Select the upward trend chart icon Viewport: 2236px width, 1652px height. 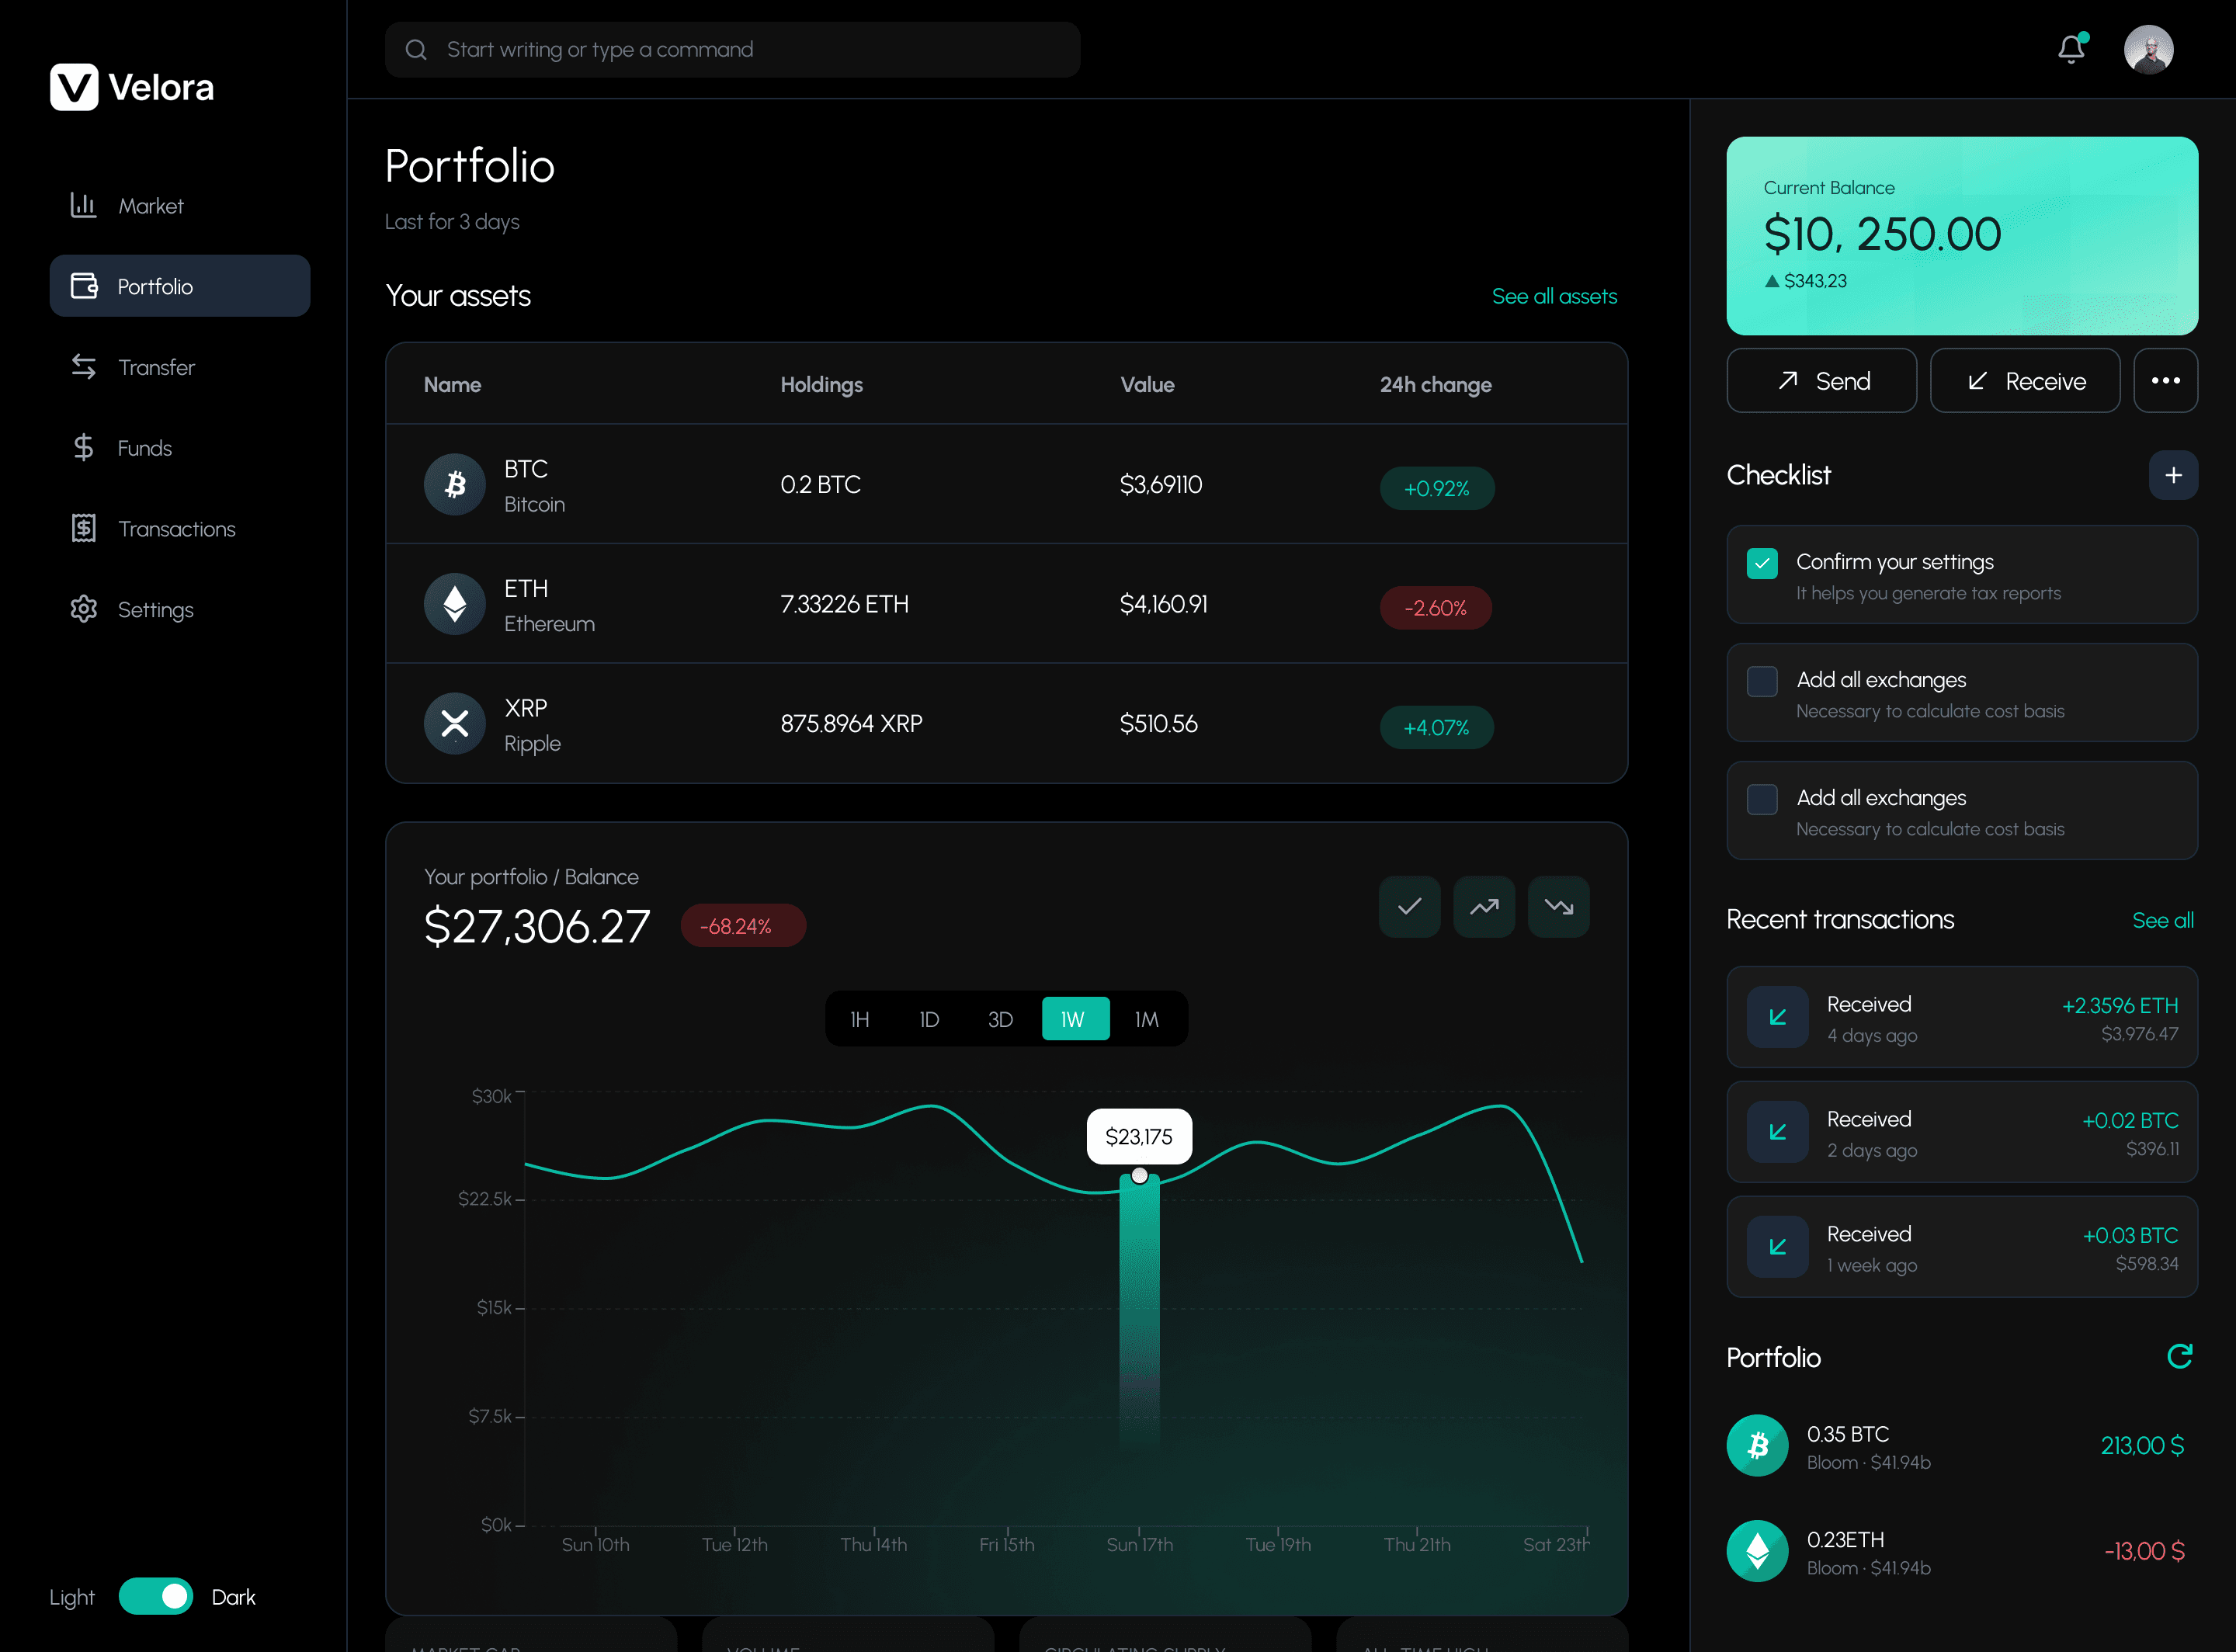[1484, 907]
